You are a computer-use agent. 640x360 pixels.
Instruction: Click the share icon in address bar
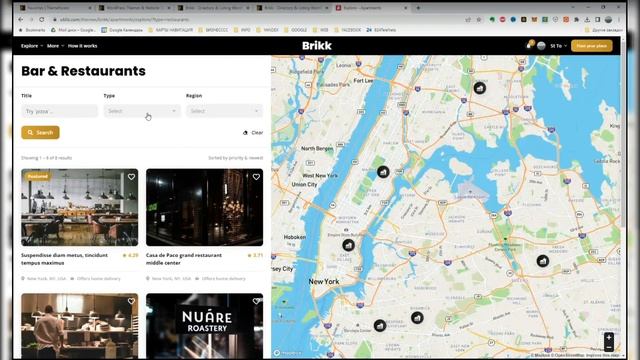click(468, 19)
